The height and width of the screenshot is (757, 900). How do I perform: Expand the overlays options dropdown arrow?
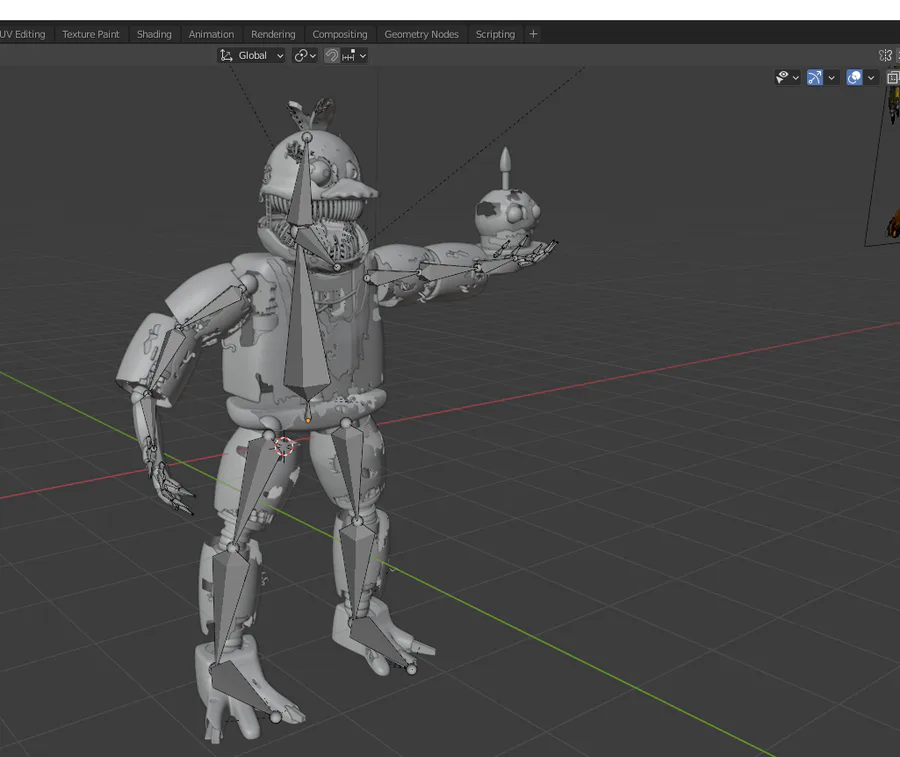[x=871, y=77]
